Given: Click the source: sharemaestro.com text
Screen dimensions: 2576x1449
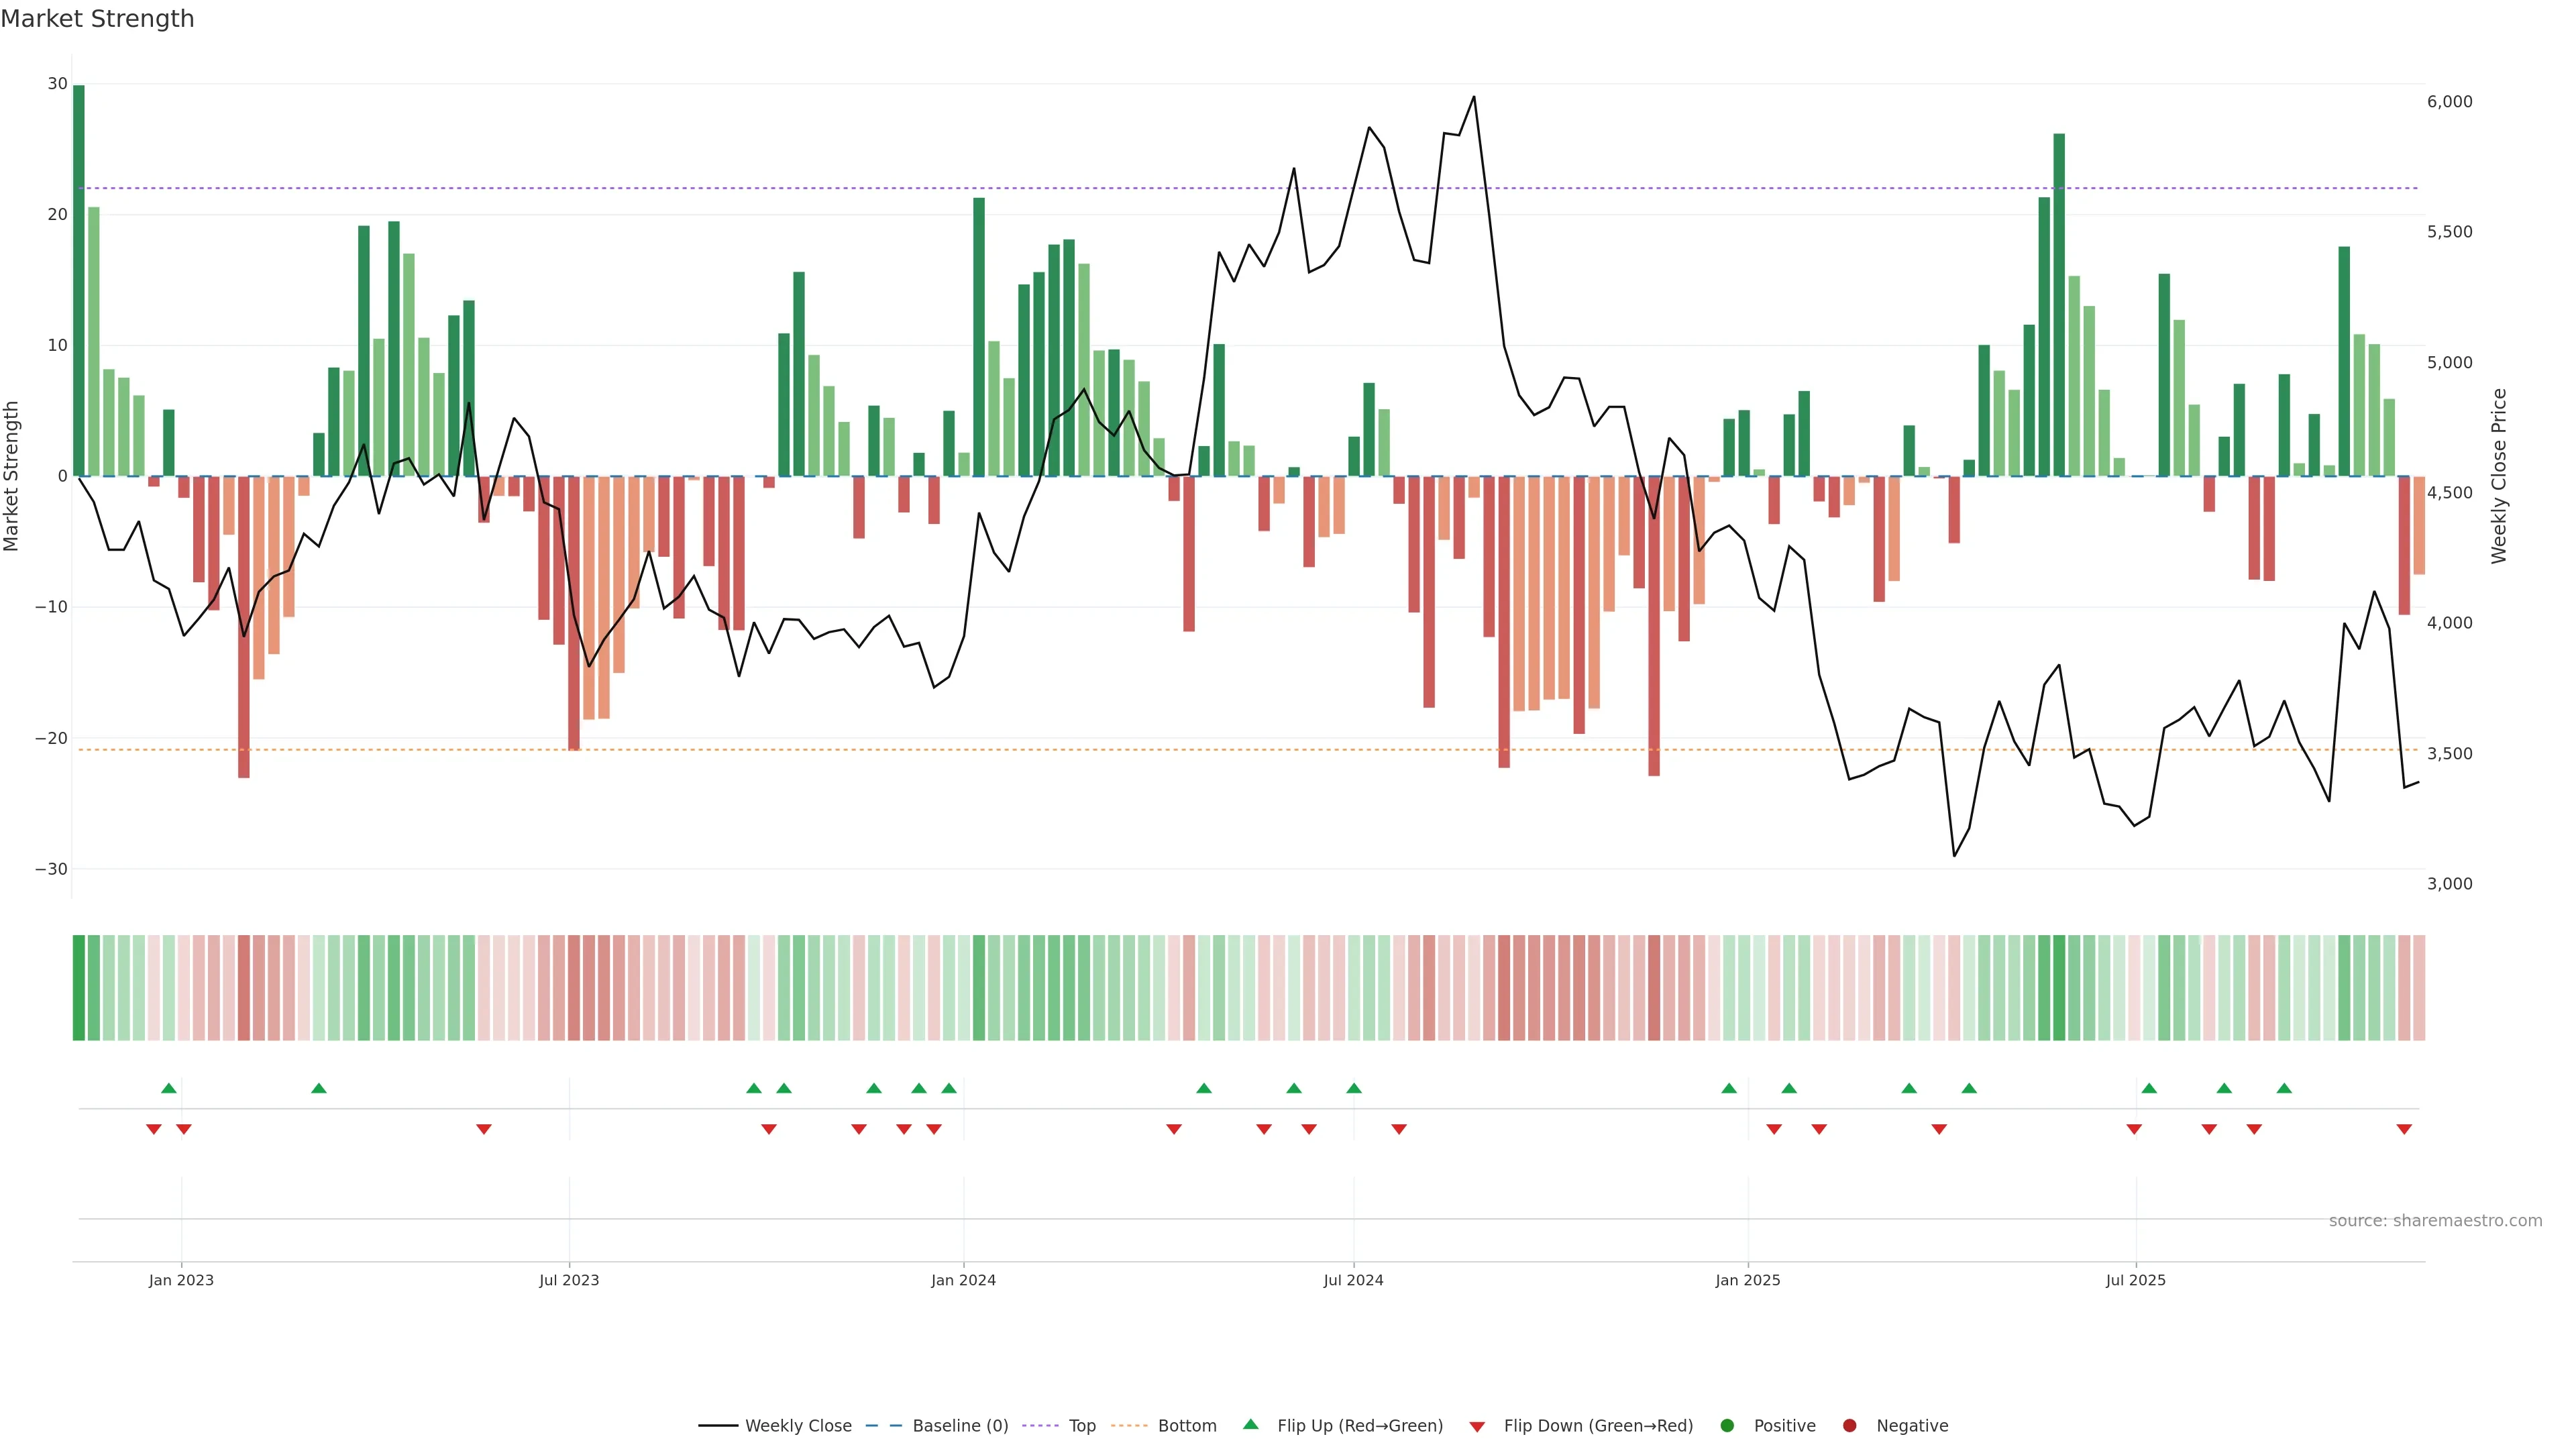Looking at the screenshot, I should pyautogui.click(x=2435, y=1220).
